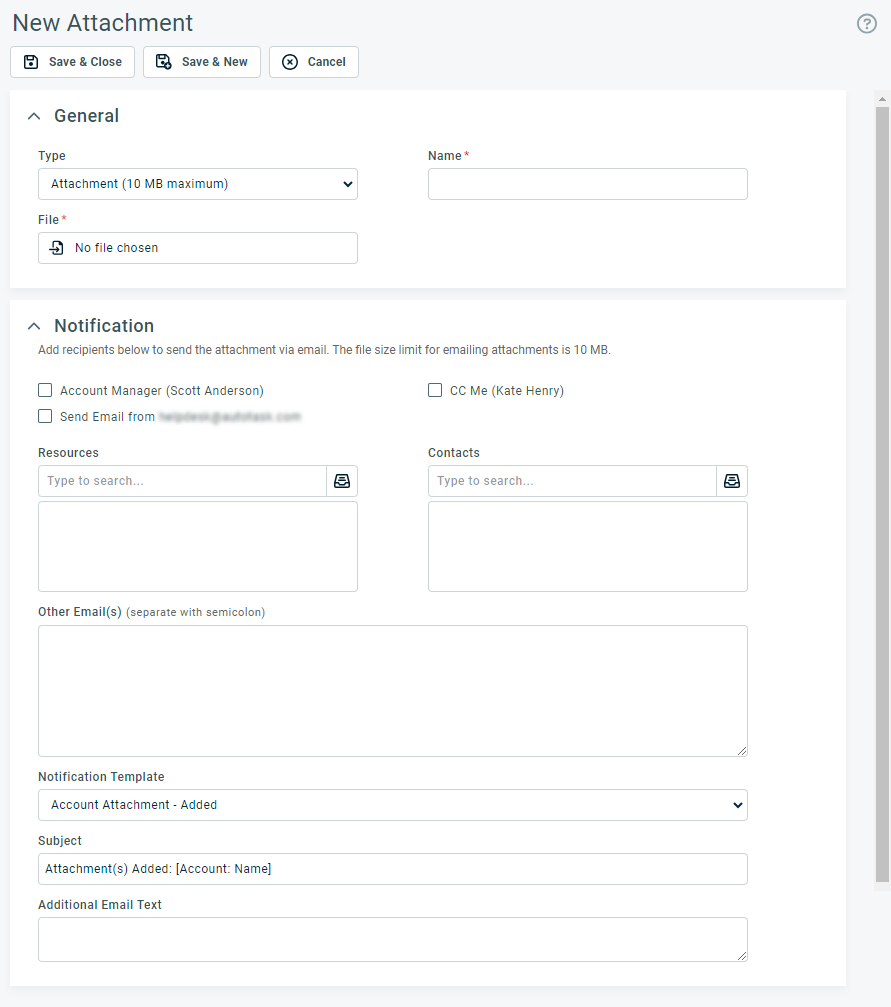This screenshot has width=891, height=1007.
Task: Toggle Send Email from helpdesk checkbox
Action: pos(45,417)
